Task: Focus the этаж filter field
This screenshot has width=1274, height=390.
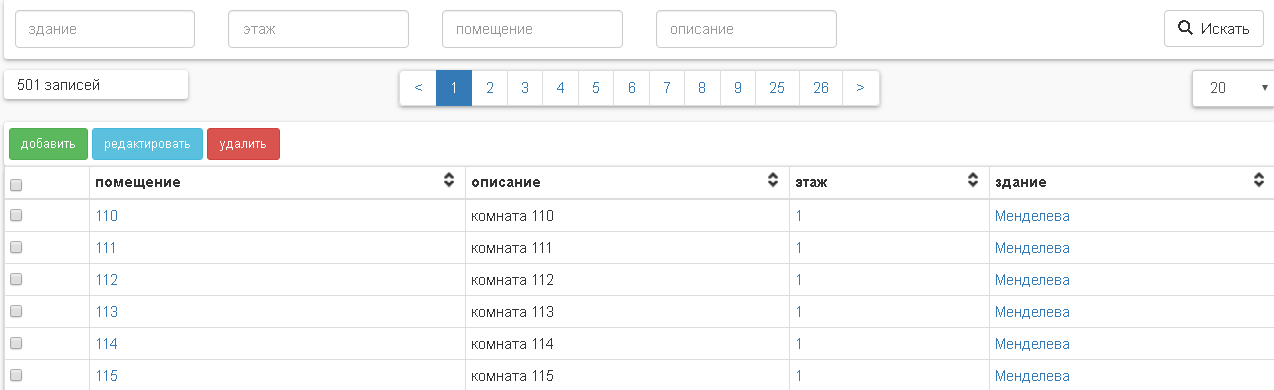Action: [319, 29]
